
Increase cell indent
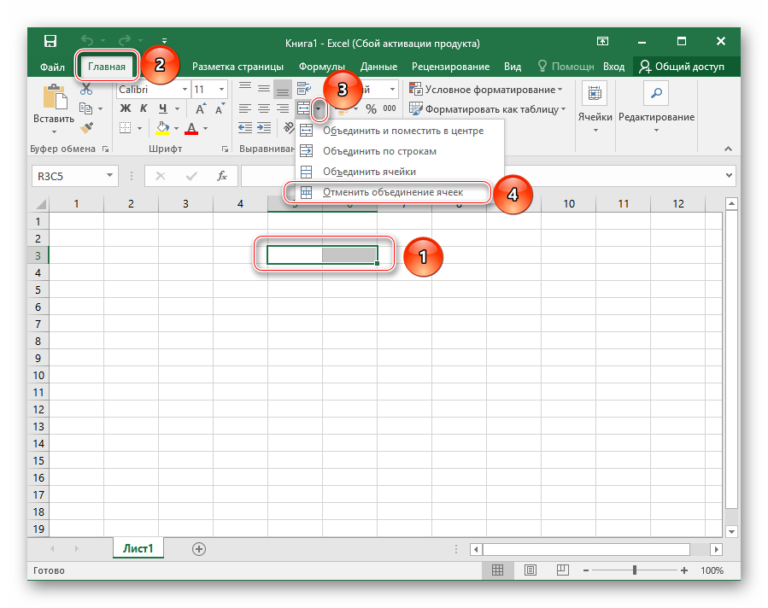pyautogui.click(x=264, y=128)
